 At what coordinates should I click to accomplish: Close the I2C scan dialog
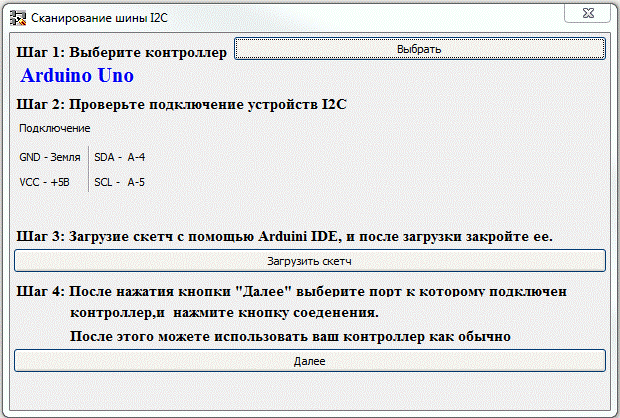coord(588,13)
